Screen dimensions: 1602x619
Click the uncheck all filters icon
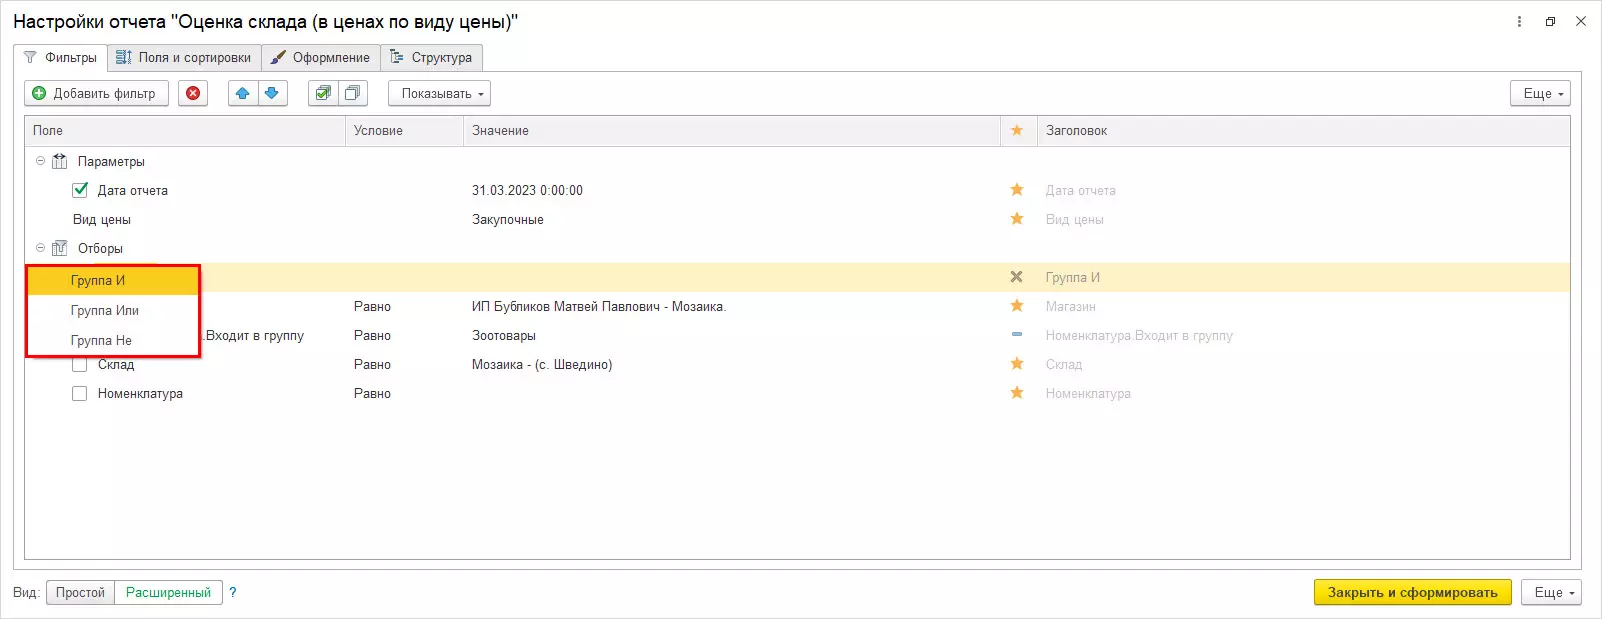pos(352,93)
